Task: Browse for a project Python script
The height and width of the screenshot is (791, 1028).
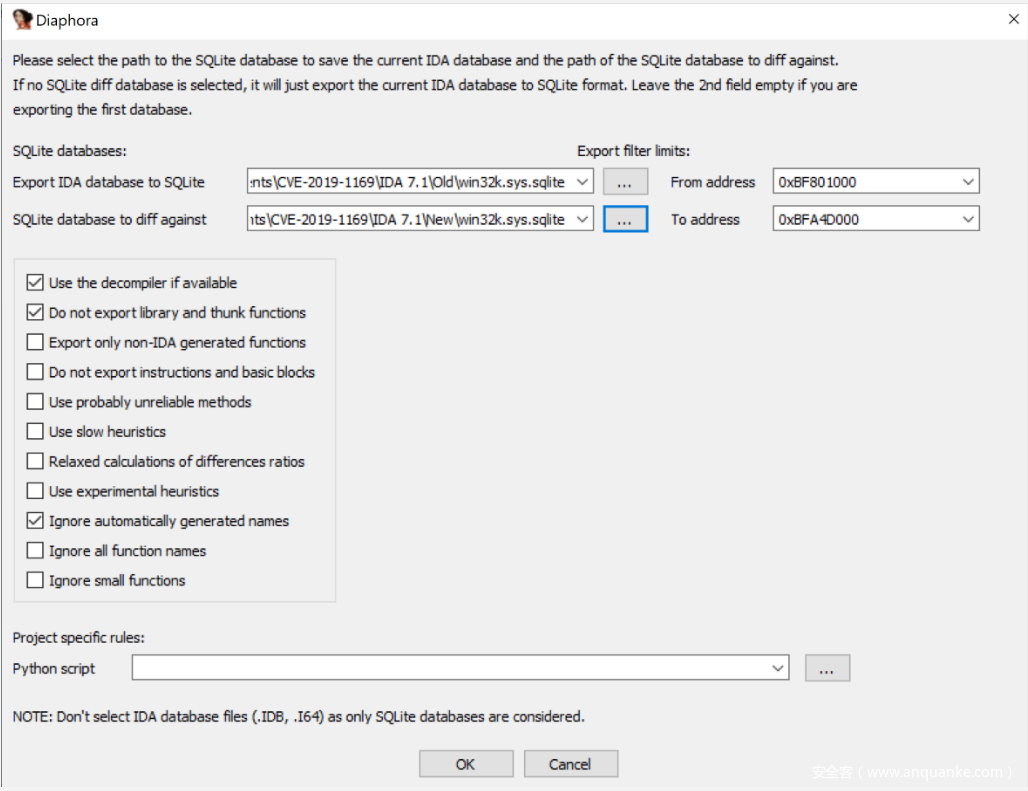Action: (826, 669)
